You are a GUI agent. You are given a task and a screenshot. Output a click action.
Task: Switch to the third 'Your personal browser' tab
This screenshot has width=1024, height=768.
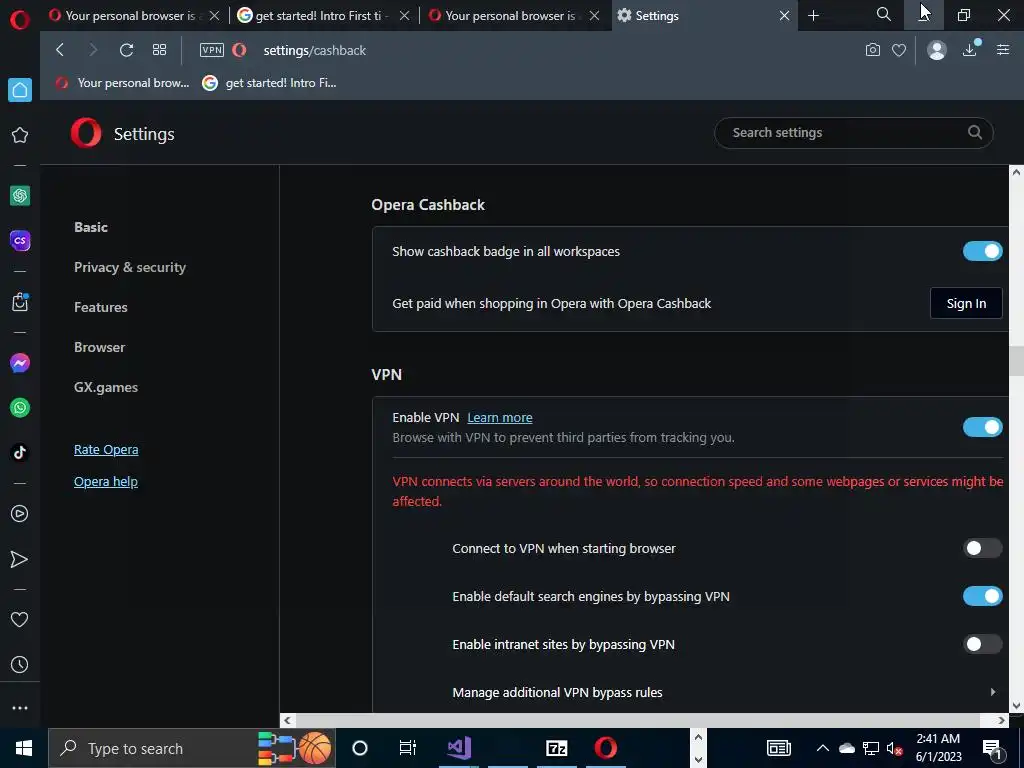506,16
